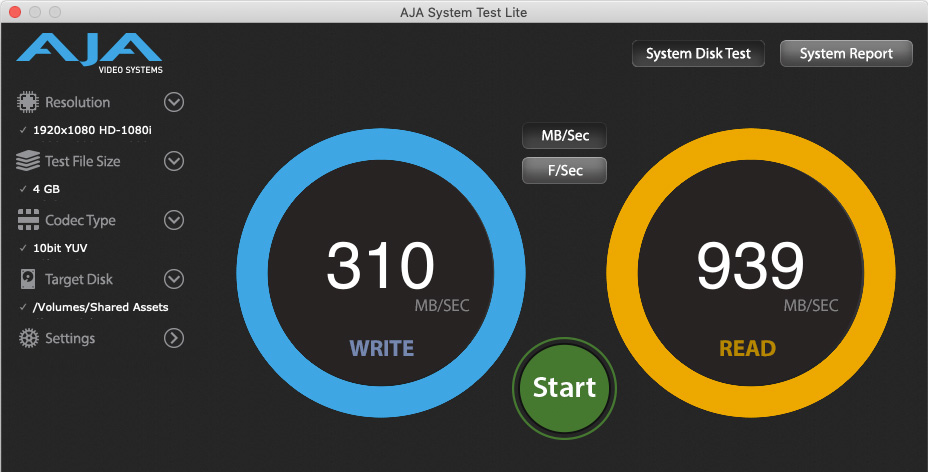Expand the Test File Size chevron
Image resolution: width=928 pixels, height=472 pixels.
pos(174,161)
